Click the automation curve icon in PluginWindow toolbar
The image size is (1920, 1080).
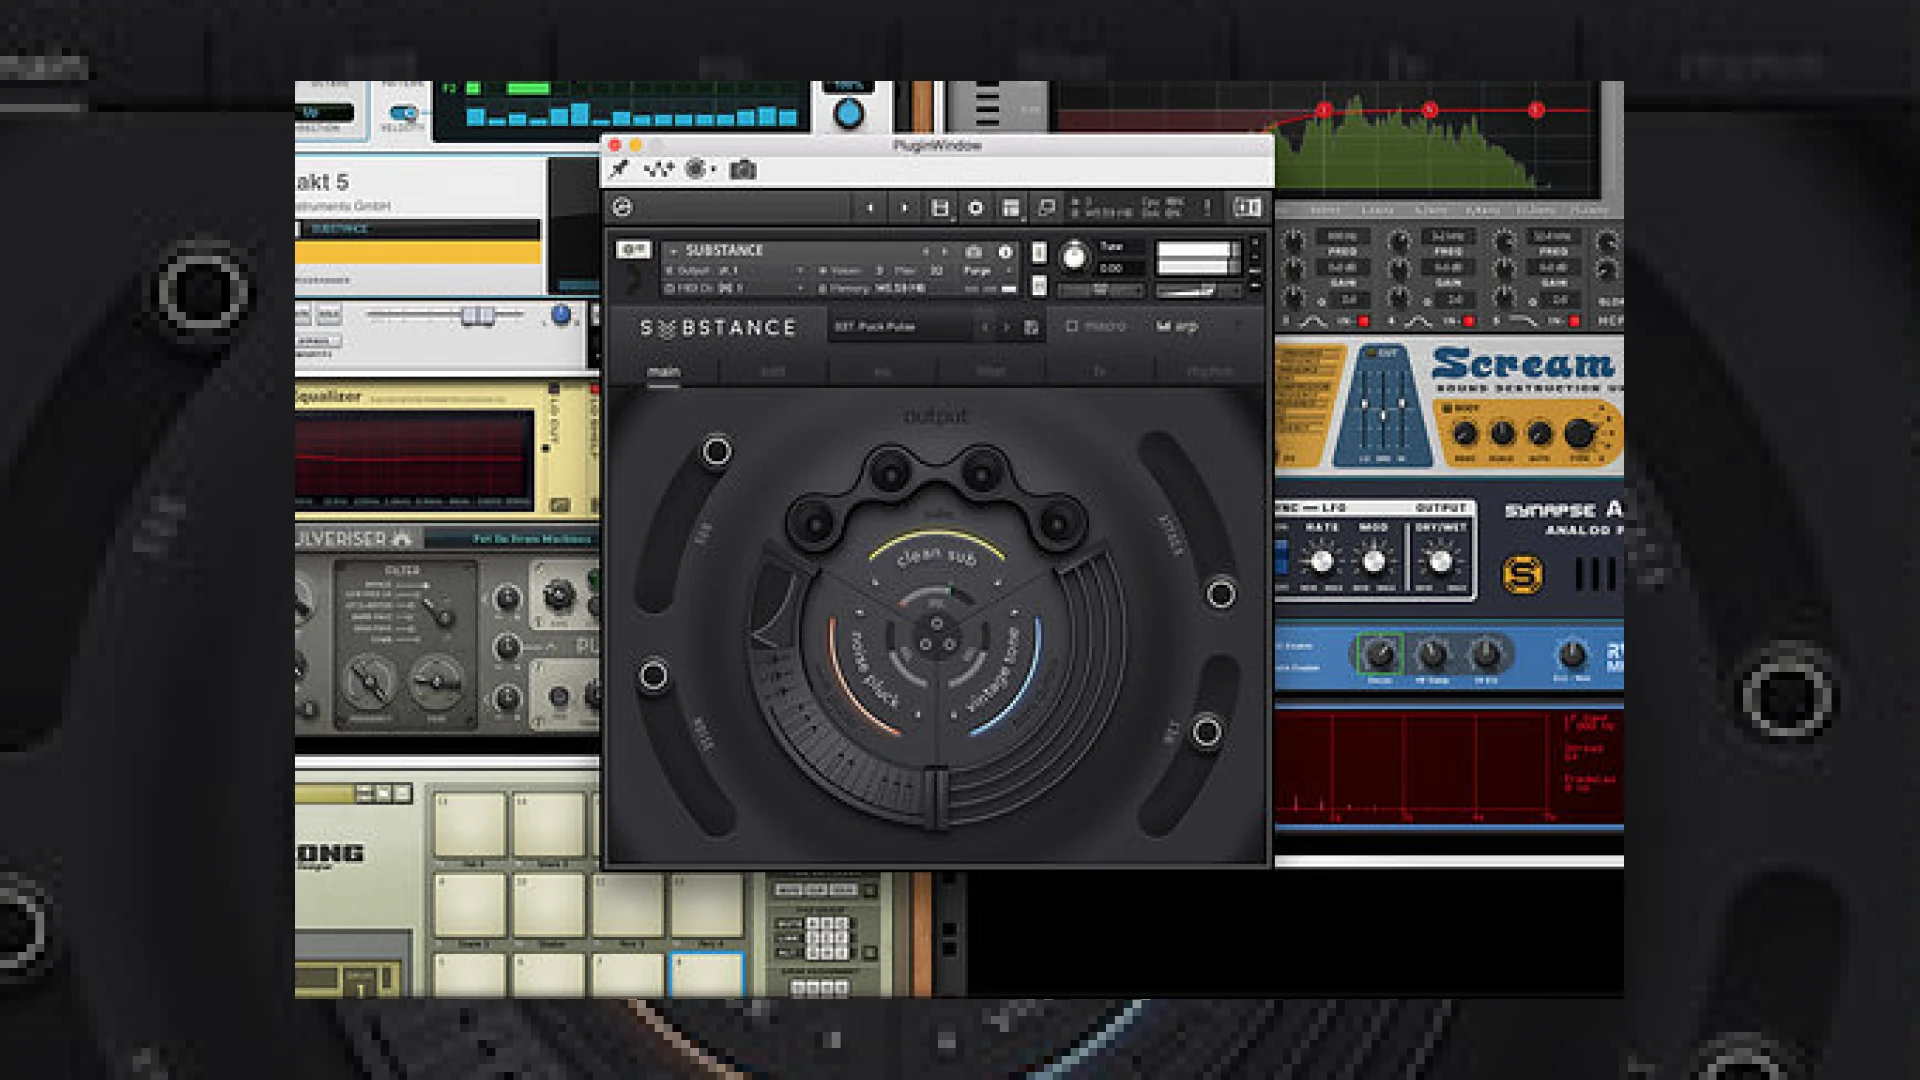point(658,170)
